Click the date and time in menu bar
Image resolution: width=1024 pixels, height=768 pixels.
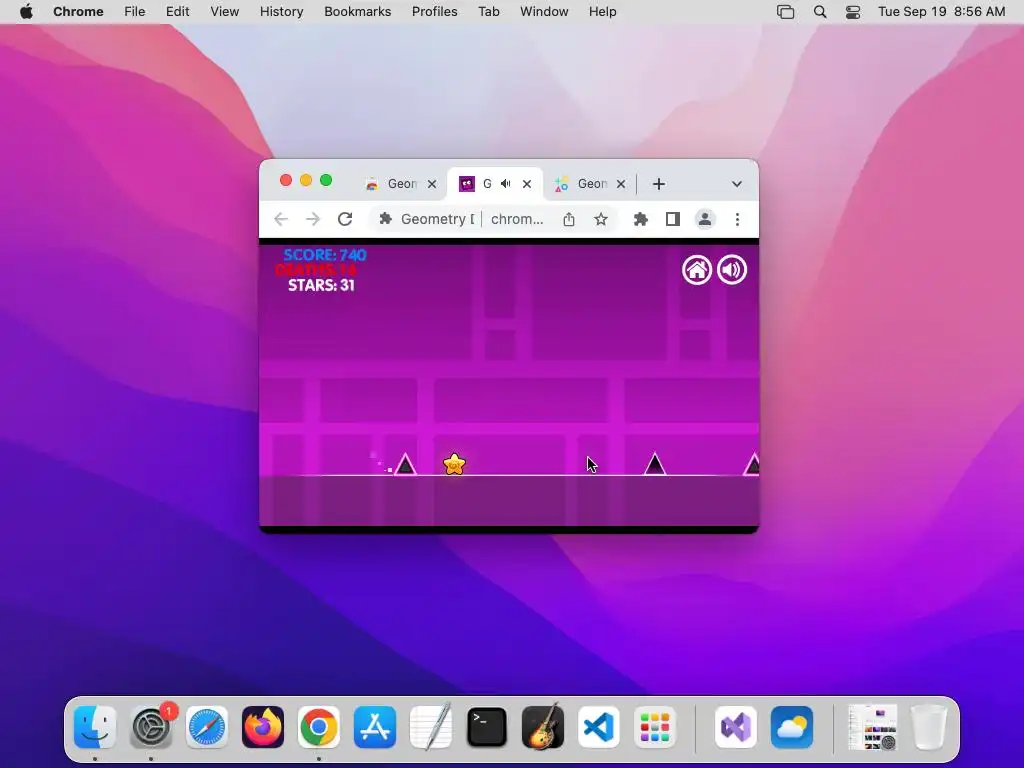(x=941, y=12)
